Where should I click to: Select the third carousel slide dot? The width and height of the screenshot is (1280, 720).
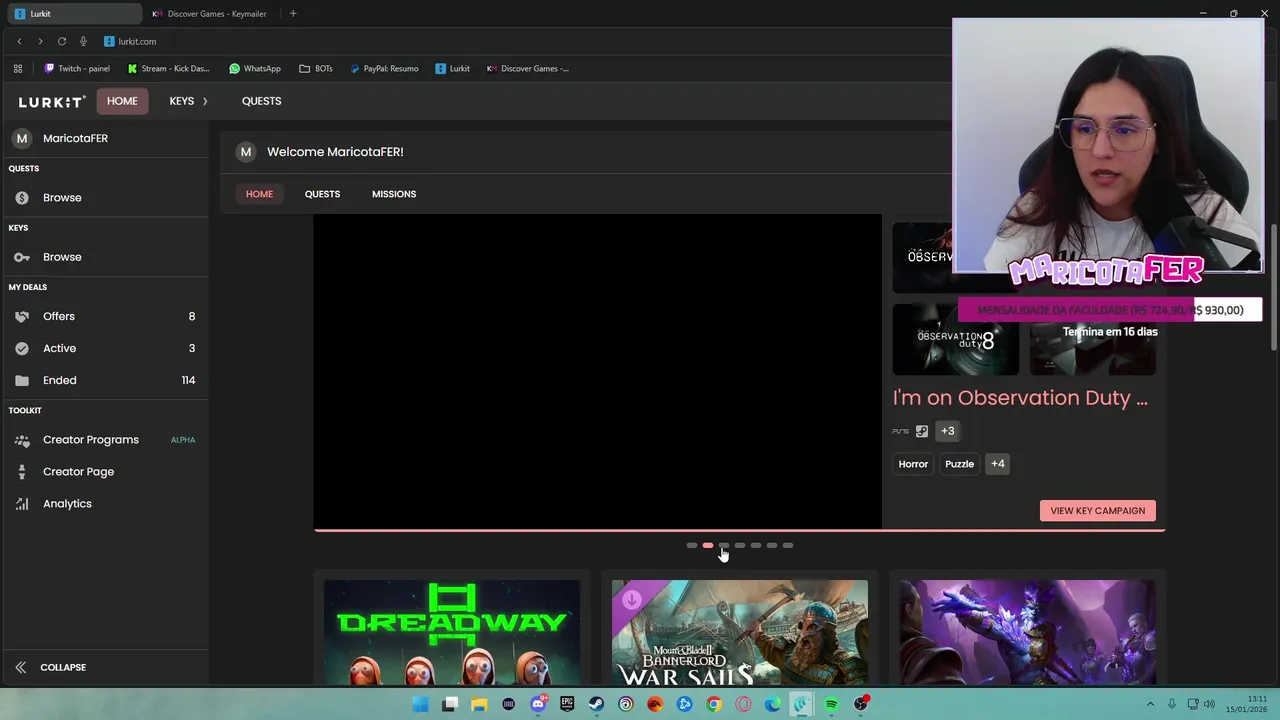tap(724, 546)
